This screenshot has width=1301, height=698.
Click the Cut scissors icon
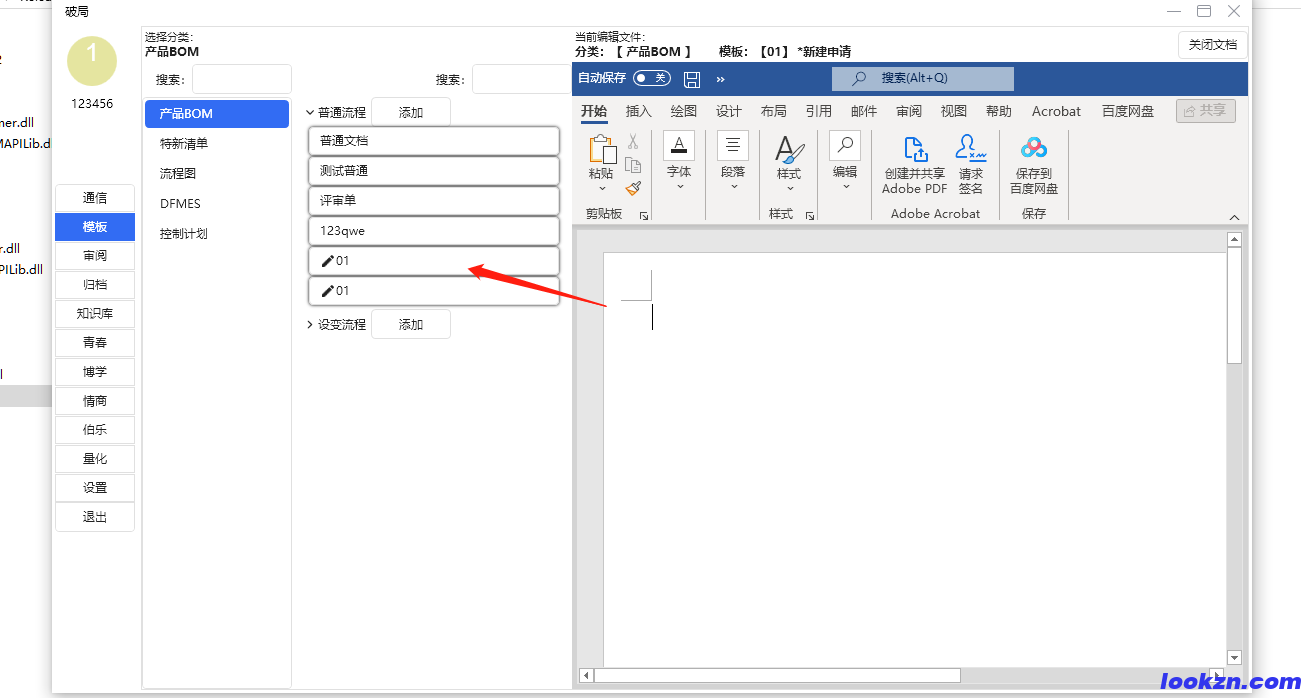(633, 142)
